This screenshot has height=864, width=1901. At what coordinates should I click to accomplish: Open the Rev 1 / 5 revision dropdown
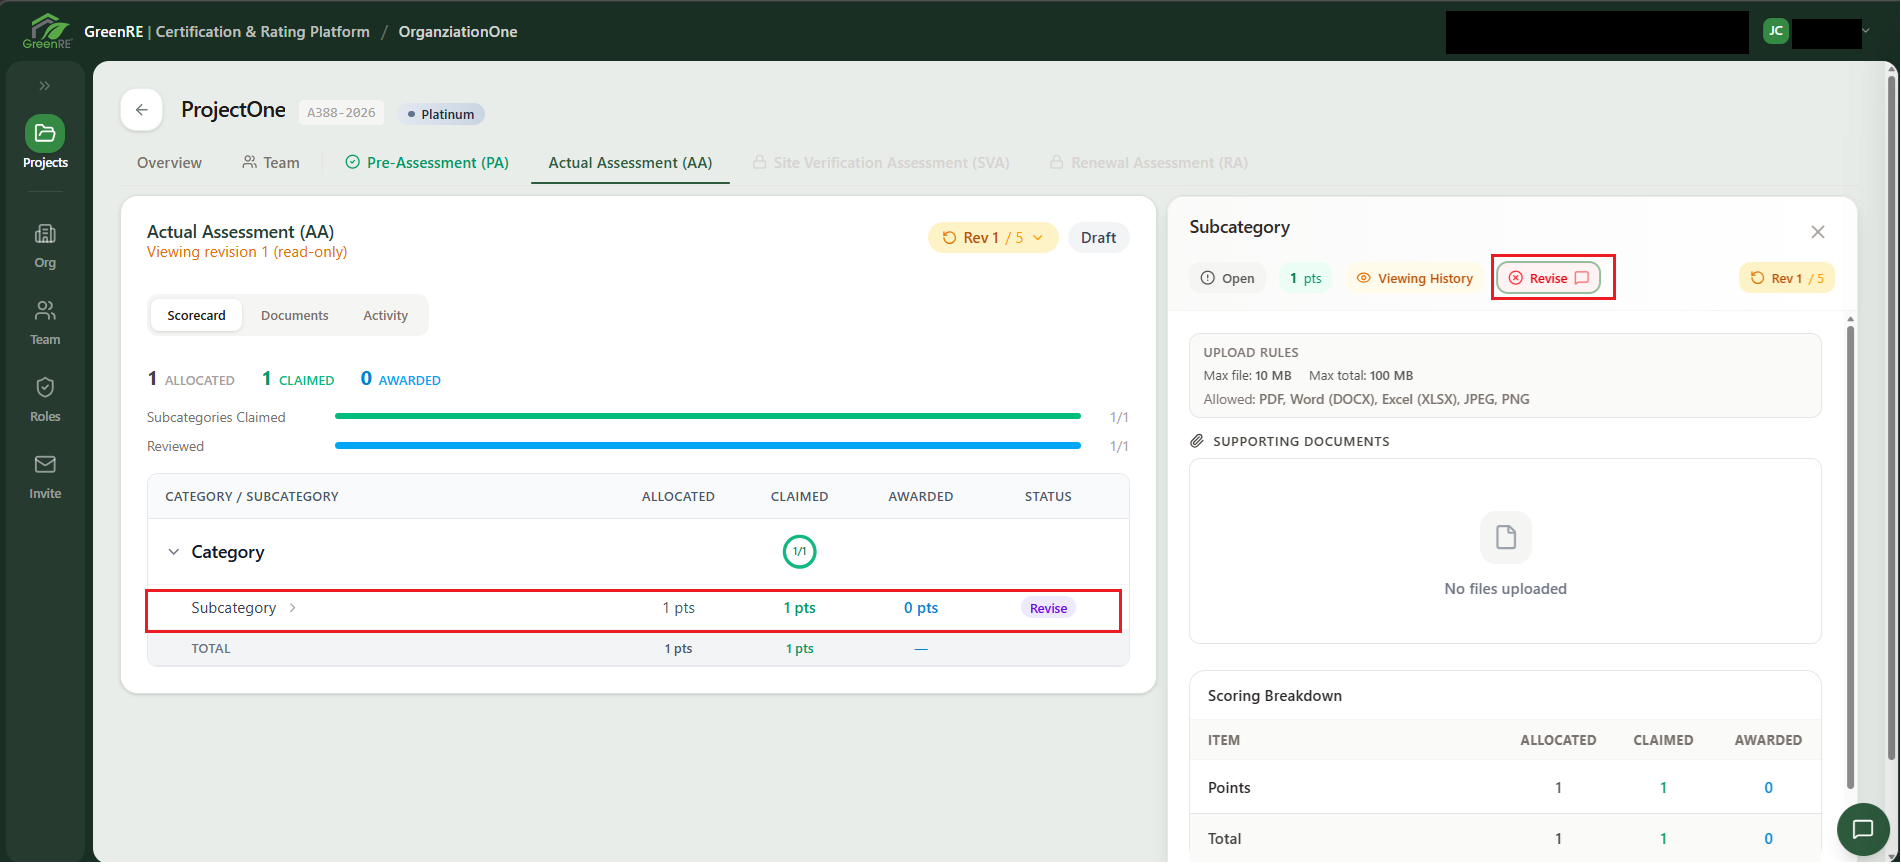[993, 238]
